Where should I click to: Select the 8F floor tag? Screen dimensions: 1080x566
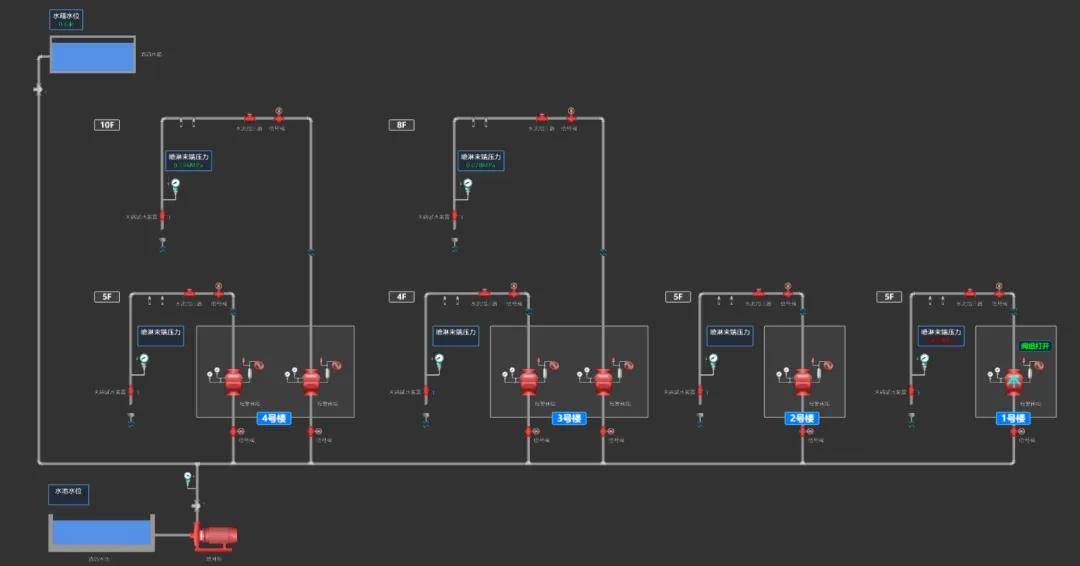coord(402,125)
